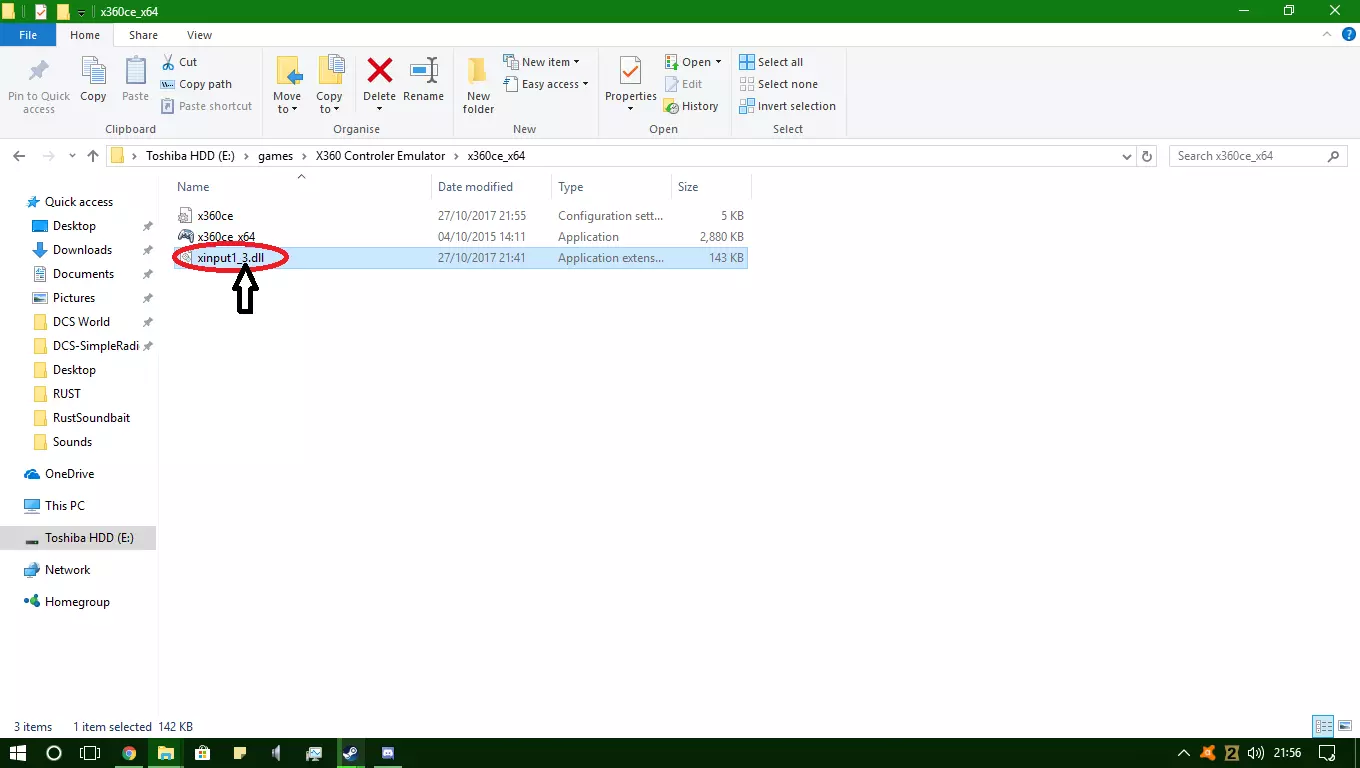
Task: Click the Cut scissors command
Action: (179, 62)
